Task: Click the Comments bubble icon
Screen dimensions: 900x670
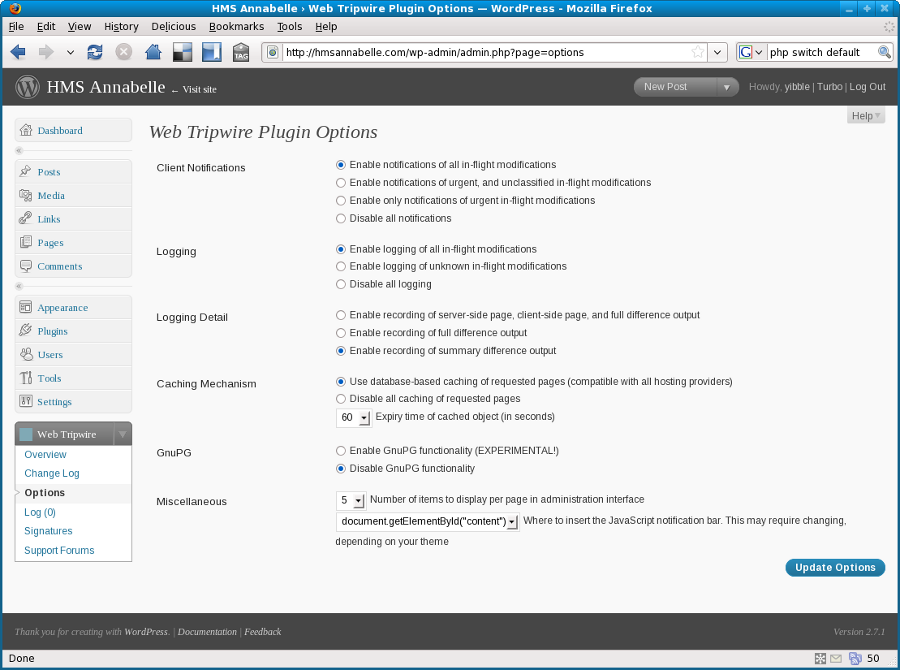Action: 25,266
